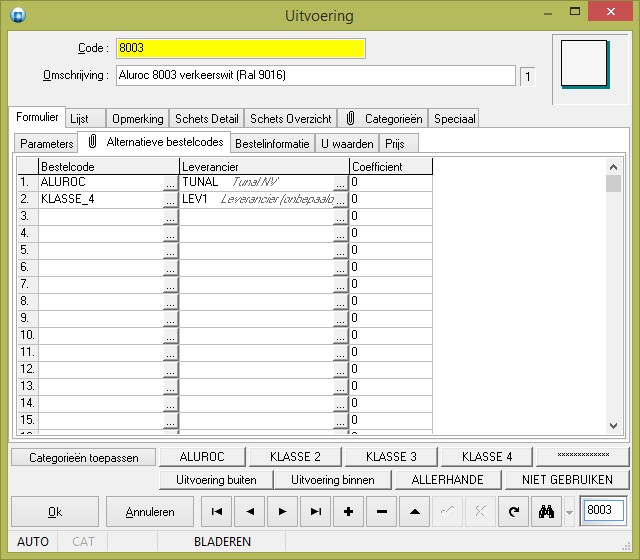640x560 pixels.
Task: Click the ALUROC category button
Action: [202, 457]
